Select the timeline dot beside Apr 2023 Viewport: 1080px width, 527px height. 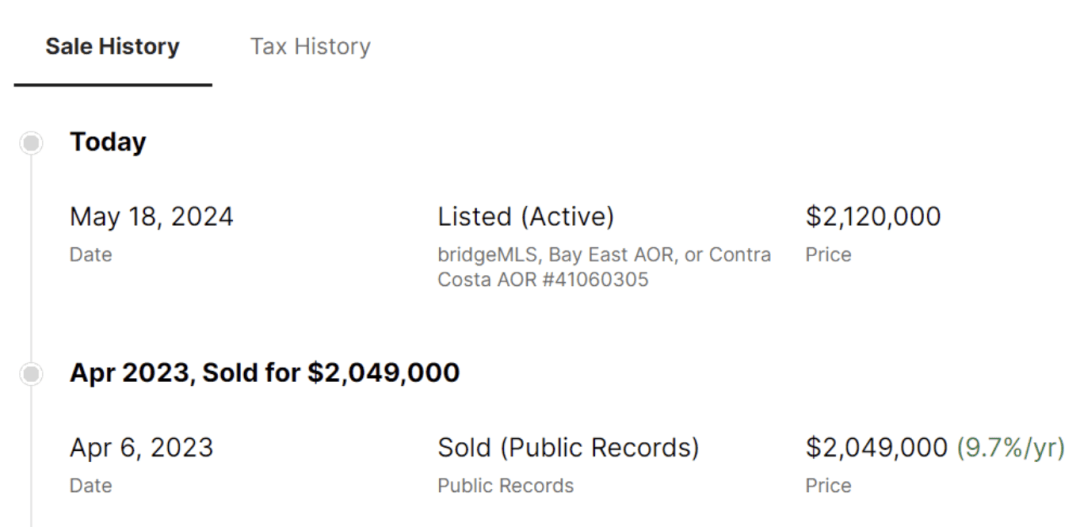pyautogui.click(x=32, y=374)
